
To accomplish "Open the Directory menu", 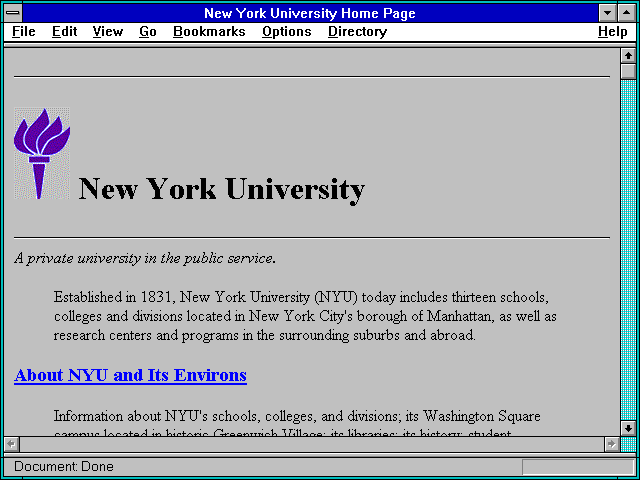I will [x=358, y=32].
